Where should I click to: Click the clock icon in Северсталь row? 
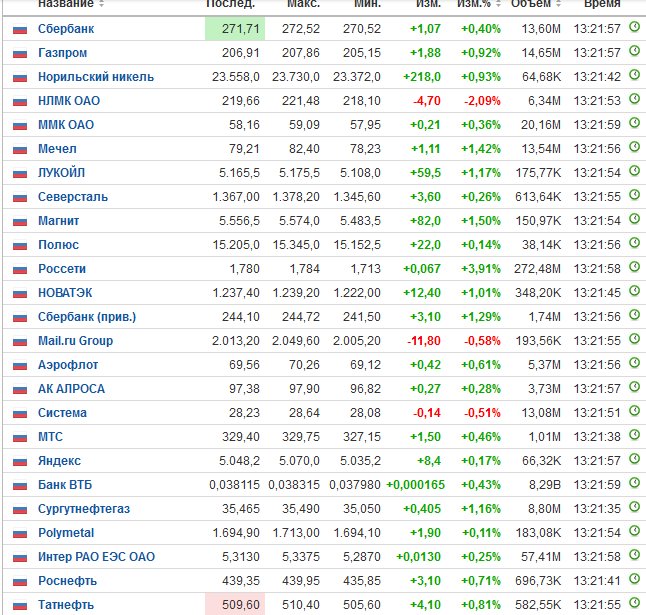[x=634, y=195]
